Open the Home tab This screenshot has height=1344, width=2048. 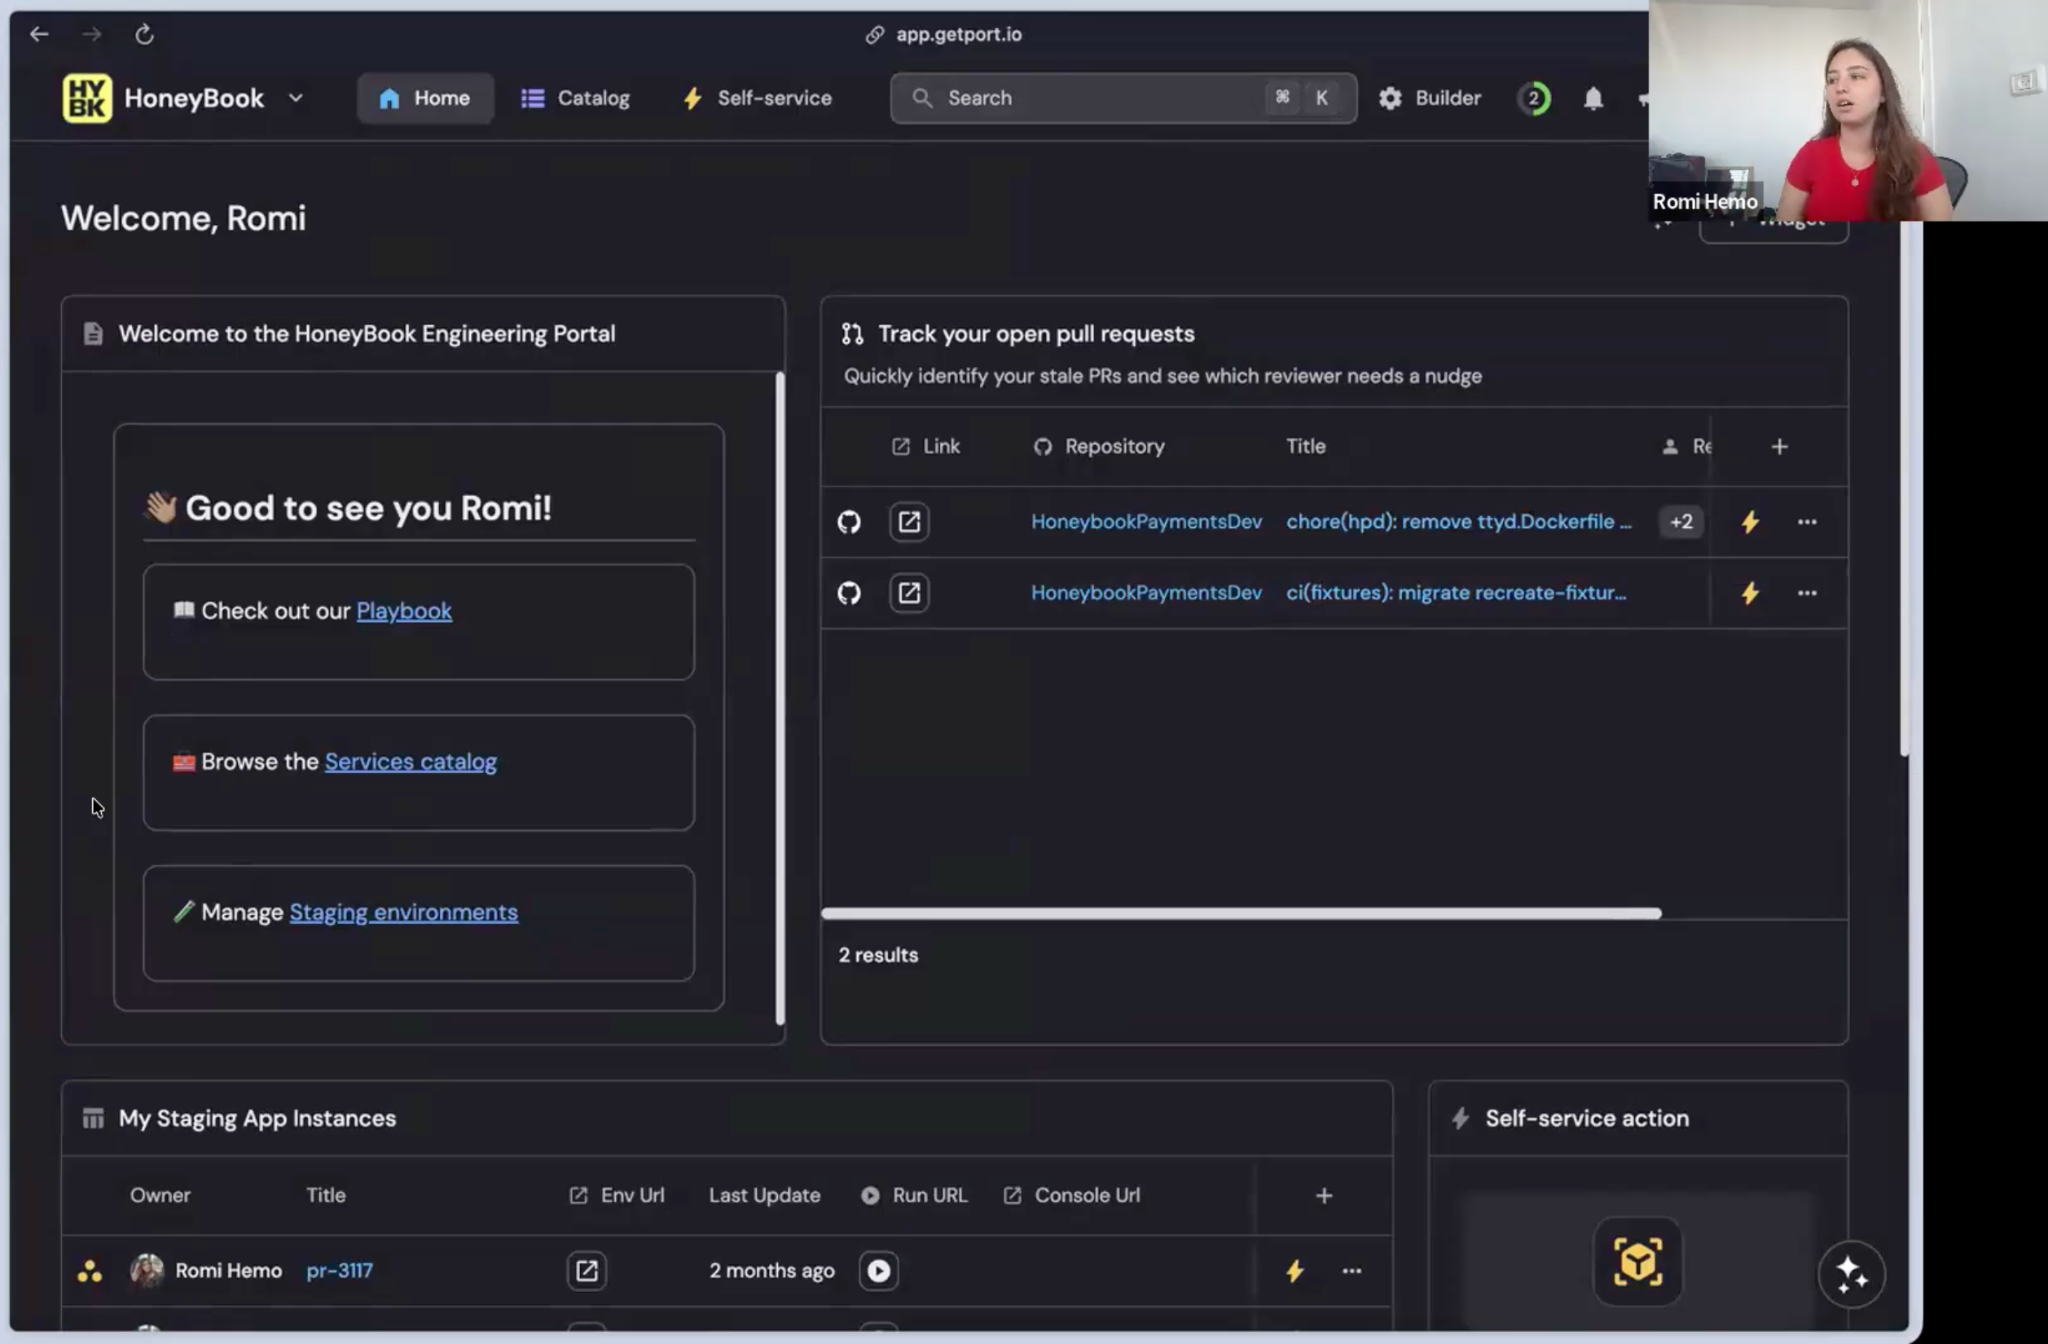point(425,98)
